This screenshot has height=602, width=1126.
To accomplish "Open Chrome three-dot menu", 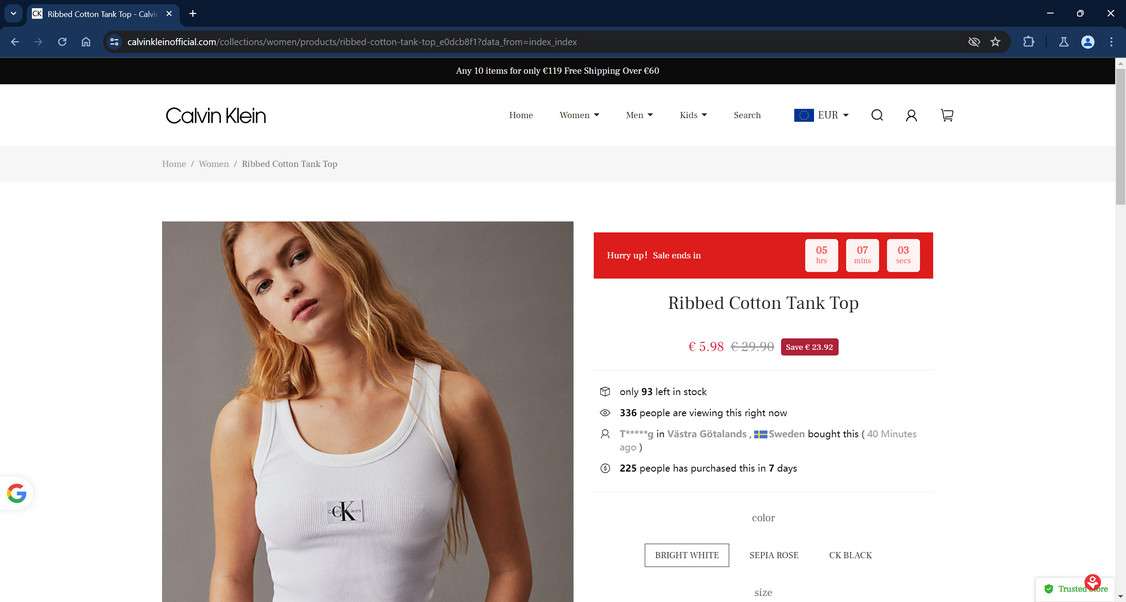I will point(1112,42).
